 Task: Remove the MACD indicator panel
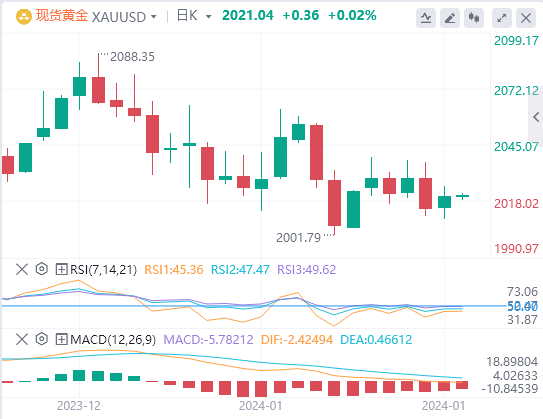tap(22, 339)
